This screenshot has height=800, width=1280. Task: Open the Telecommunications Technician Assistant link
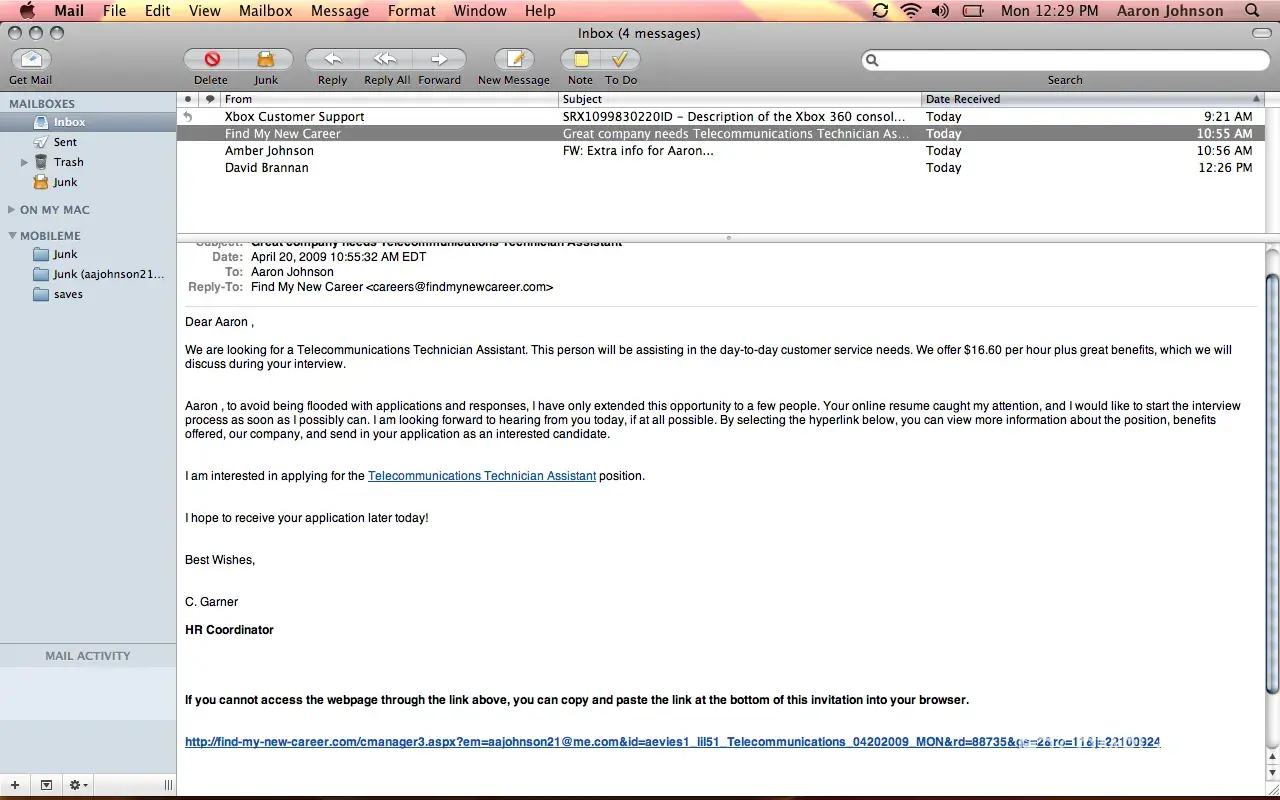point(482,476)
